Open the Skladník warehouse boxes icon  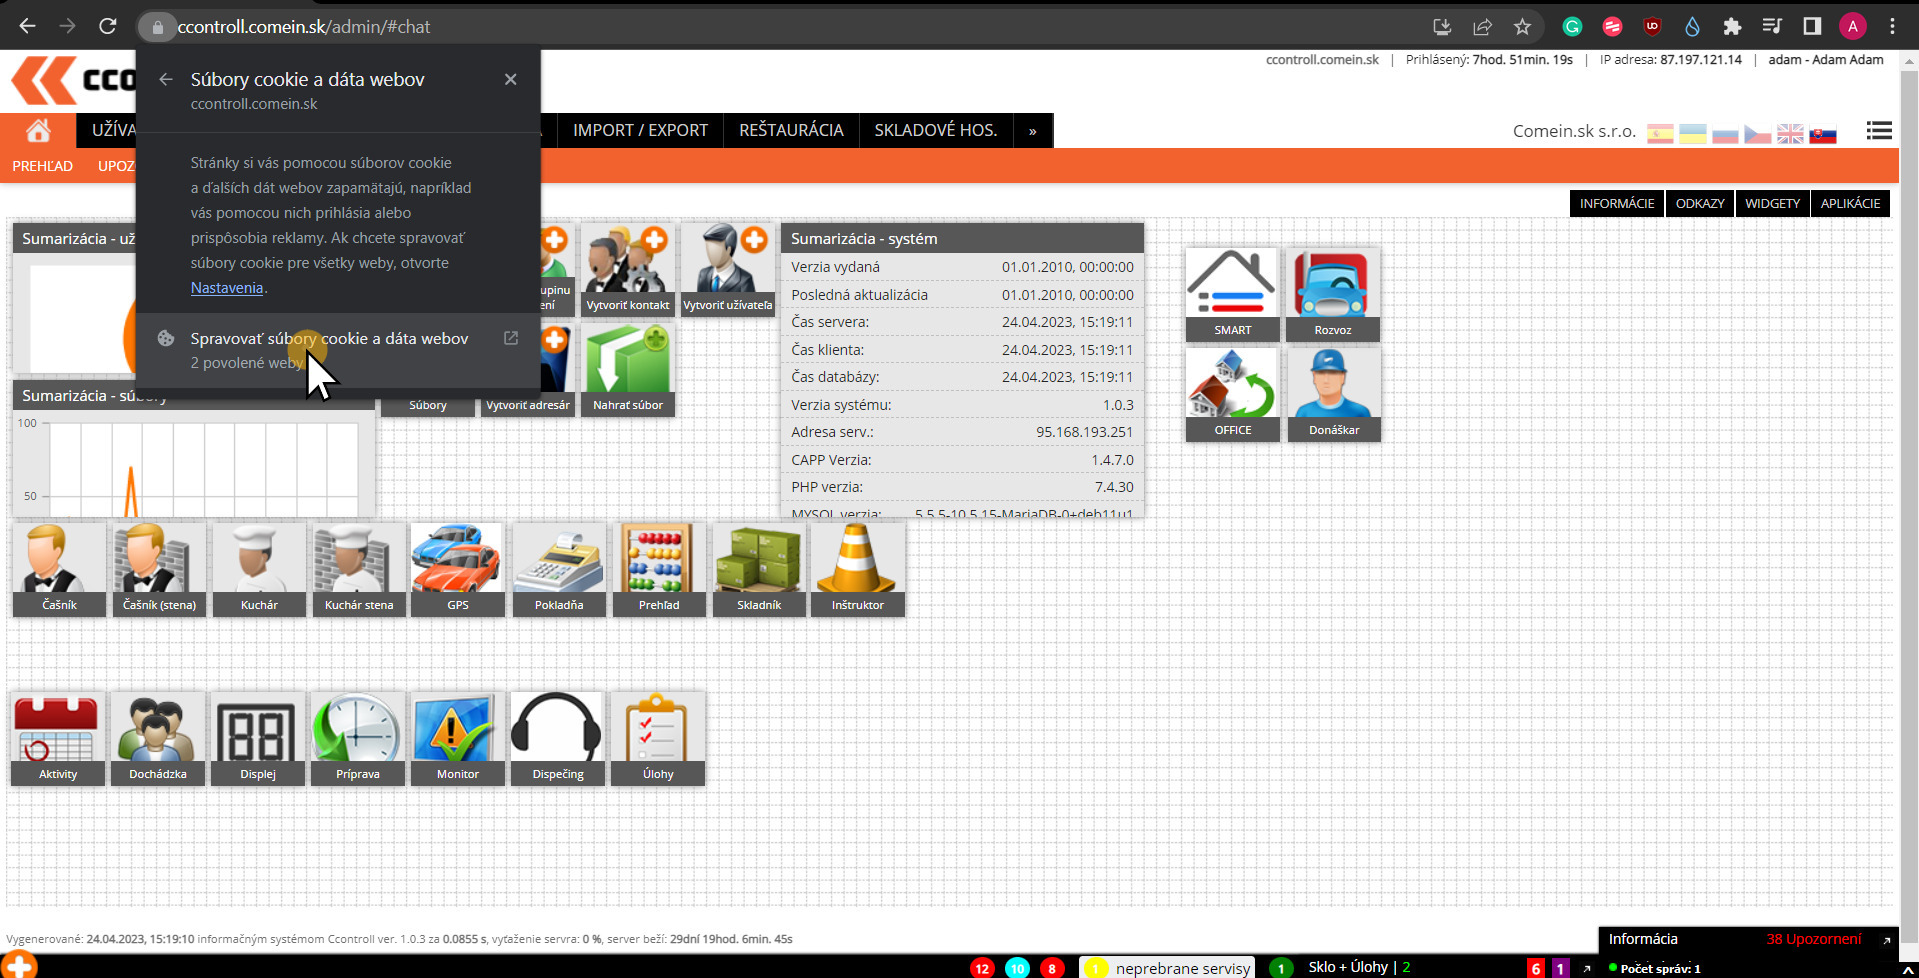[758, 568]
